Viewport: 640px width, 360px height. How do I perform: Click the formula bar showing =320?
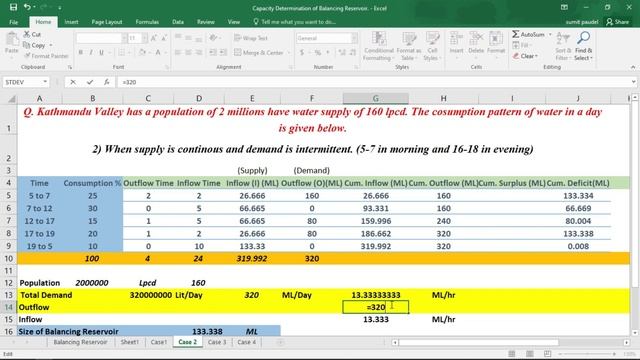[x=373, y=82]
